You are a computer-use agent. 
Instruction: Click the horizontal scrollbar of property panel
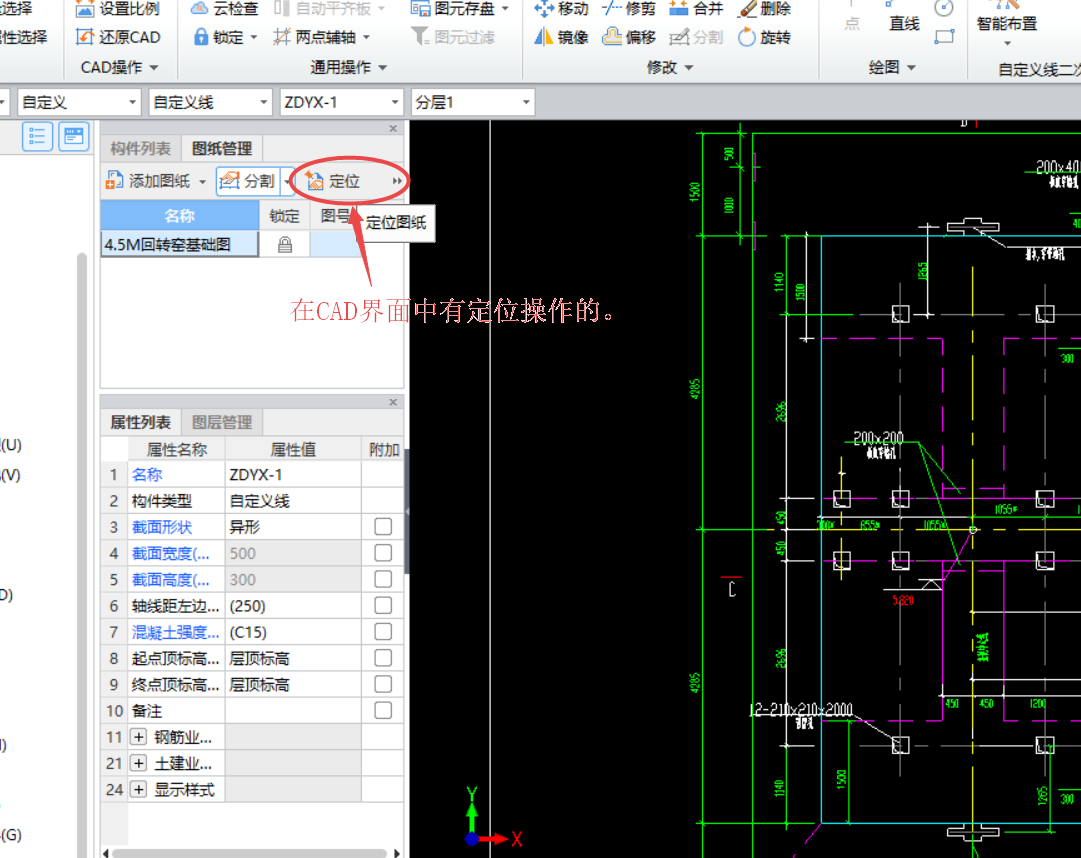point(251,853)
